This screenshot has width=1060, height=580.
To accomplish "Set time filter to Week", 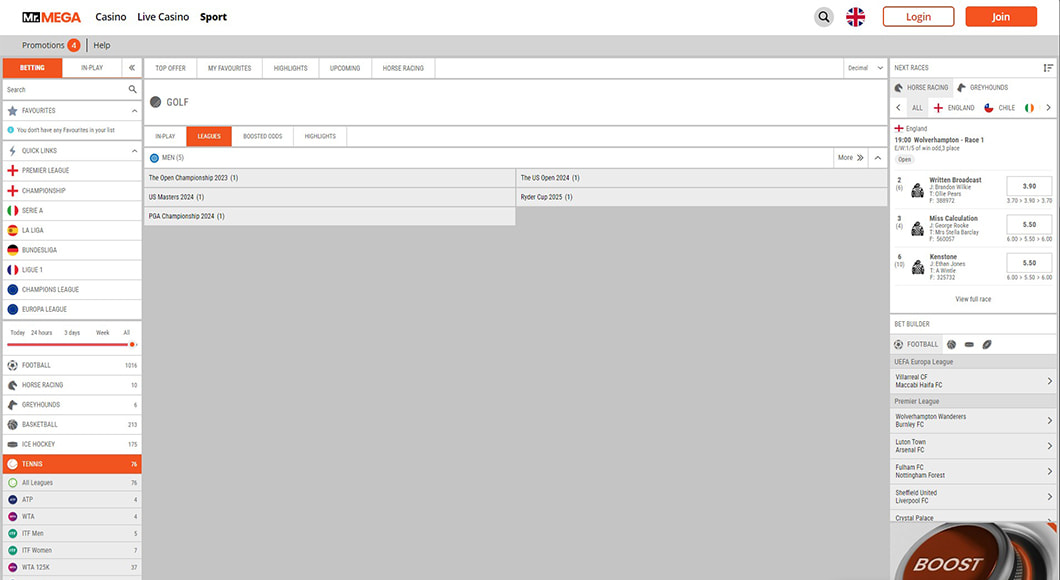I will [102, 333].
